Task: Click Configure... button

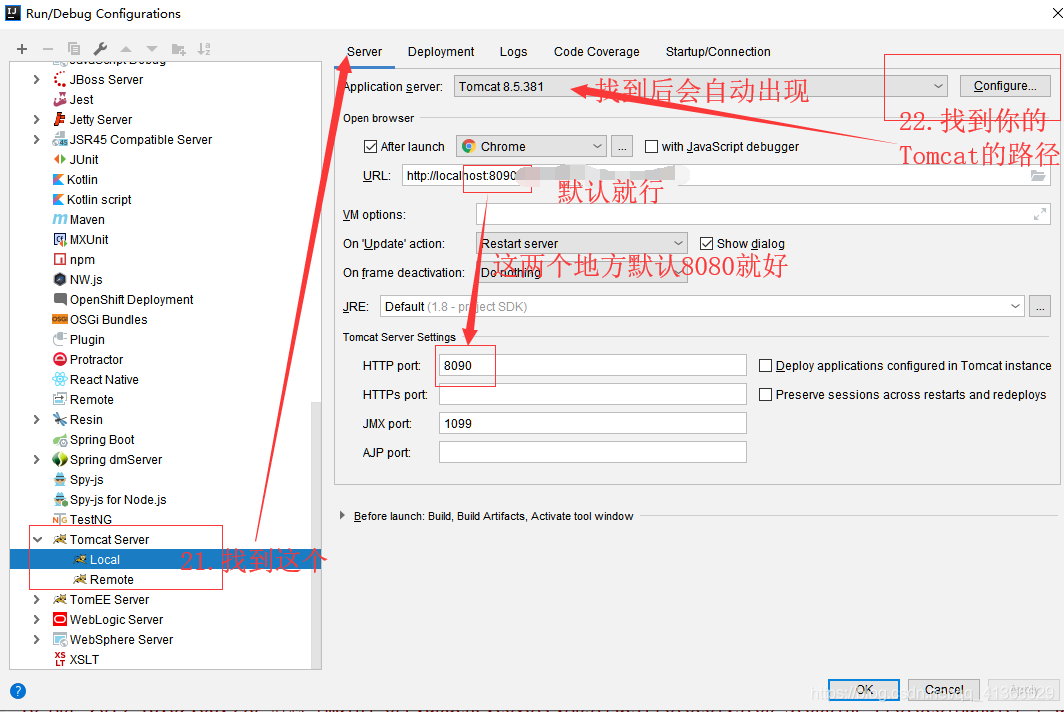Action: pyautogui.click(x=1005, y=86)
